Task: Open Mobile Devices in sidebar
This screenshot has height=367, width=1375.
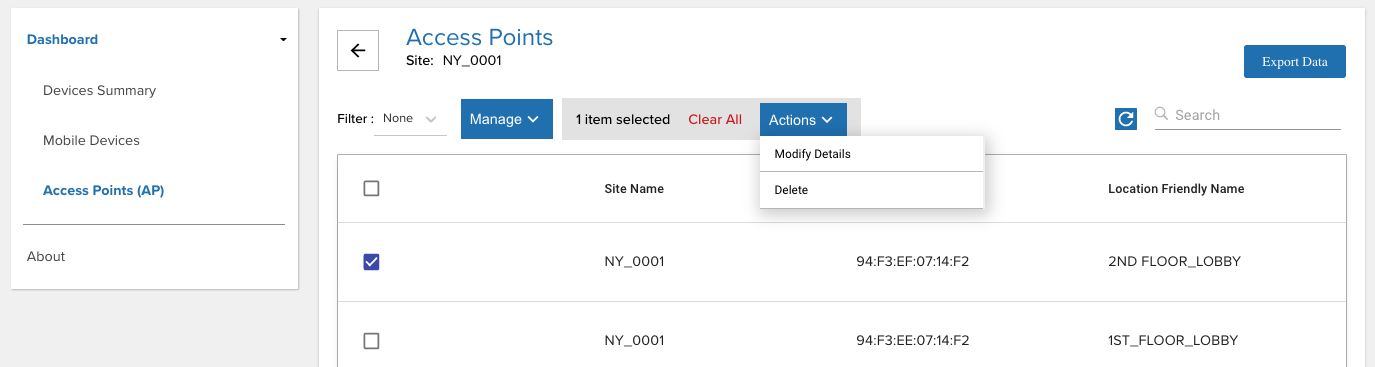Action: (x=91, y=140)
